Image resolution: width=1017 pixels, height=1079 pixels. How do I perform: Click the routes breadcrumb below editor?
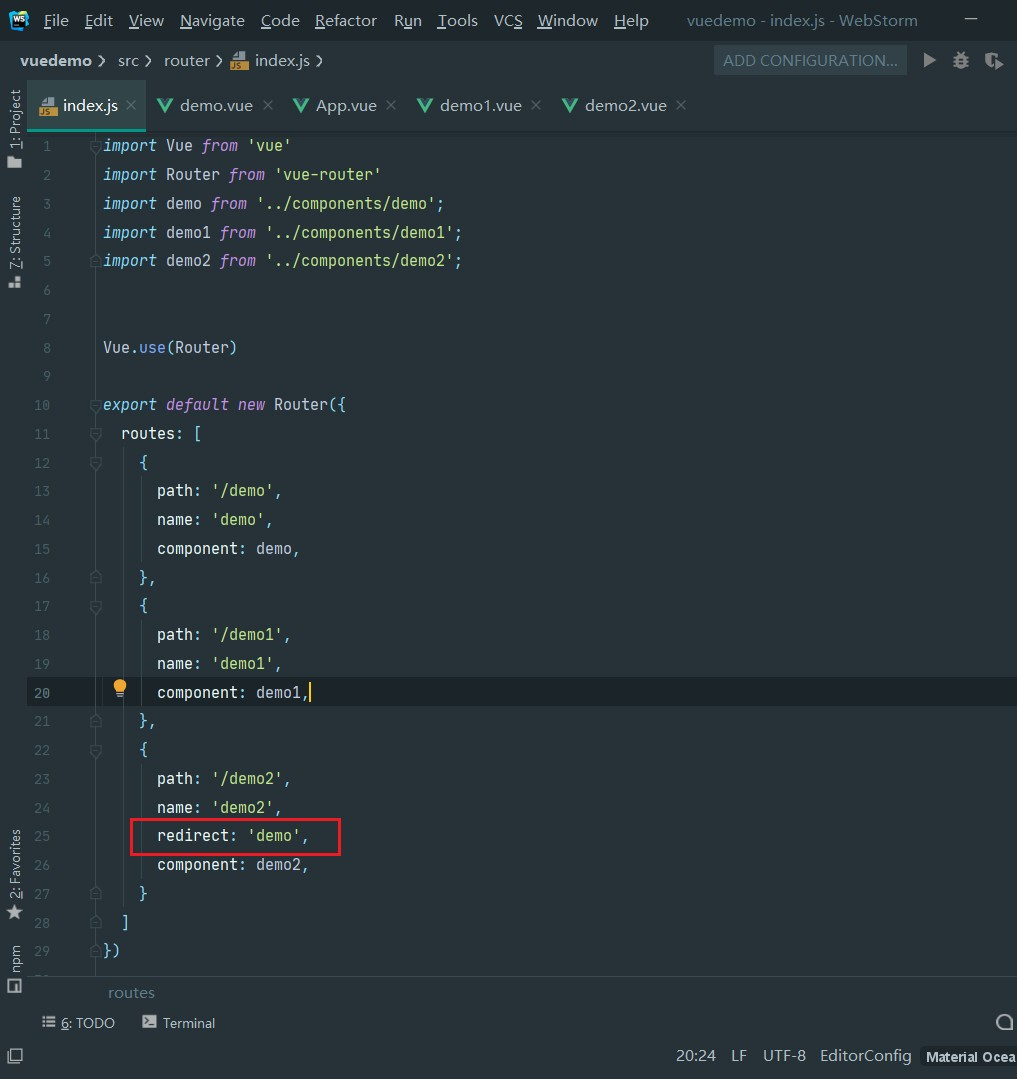click(x=131, y=992)
